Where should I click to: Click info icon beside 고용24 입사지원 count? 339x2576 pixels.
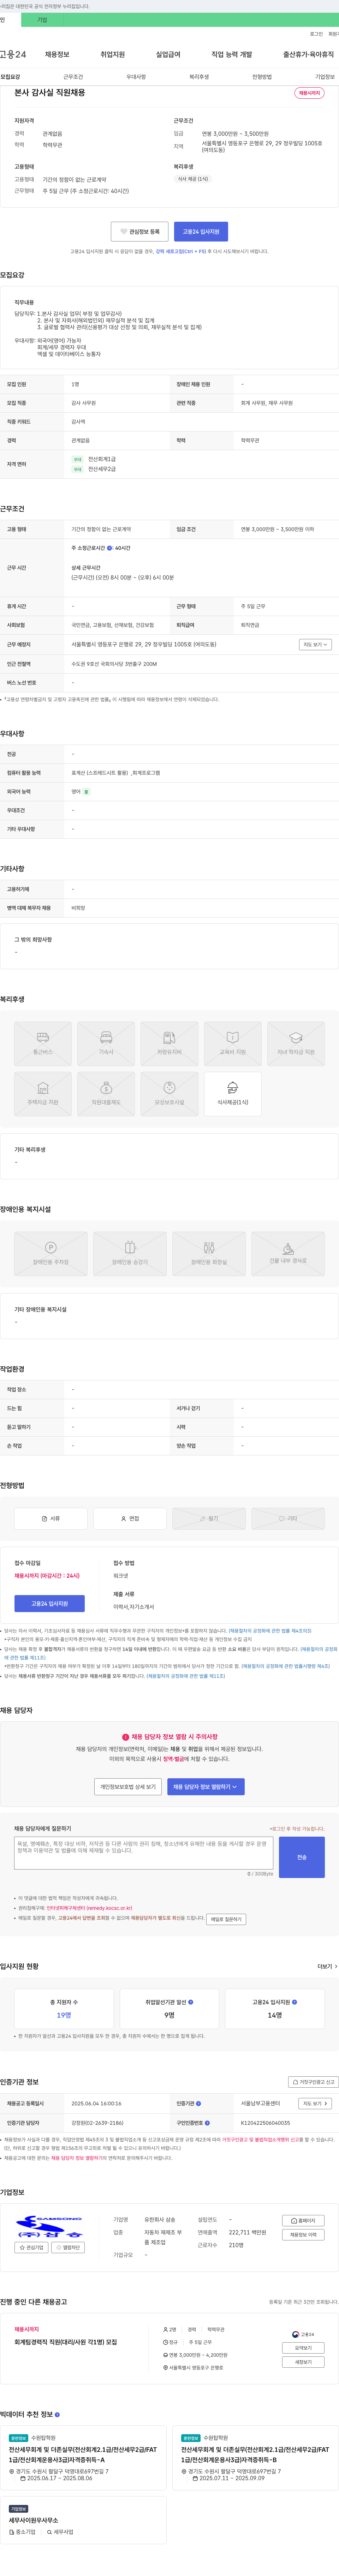[294, 2002]
